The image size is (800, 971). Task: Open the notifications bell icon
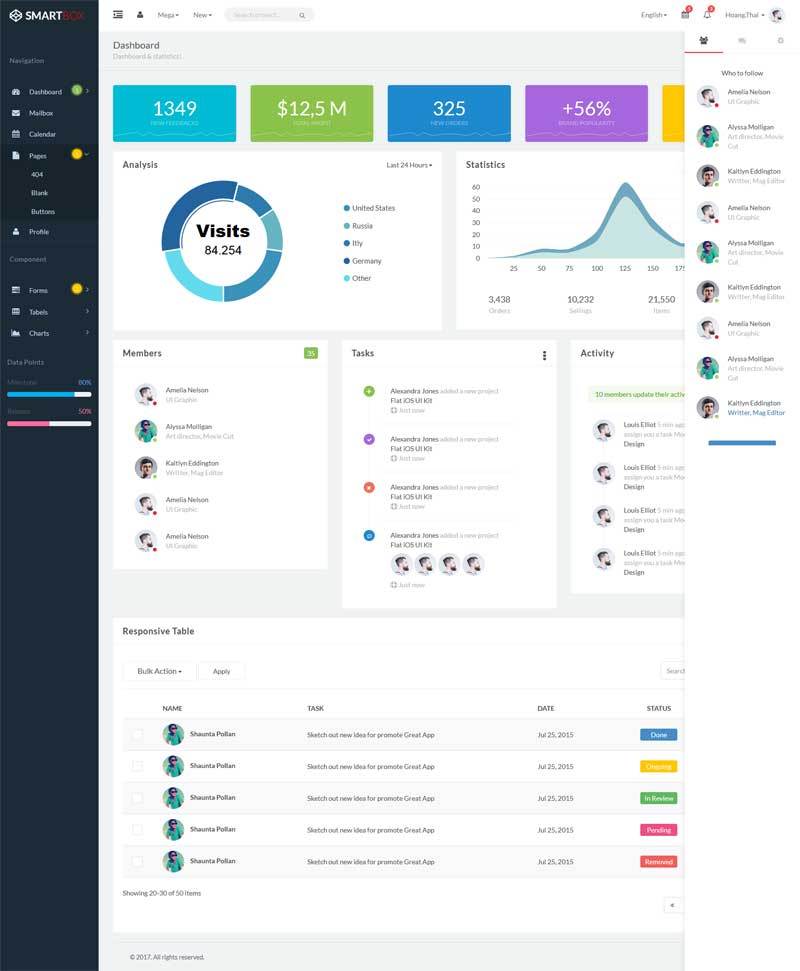[x=707, y=15]
